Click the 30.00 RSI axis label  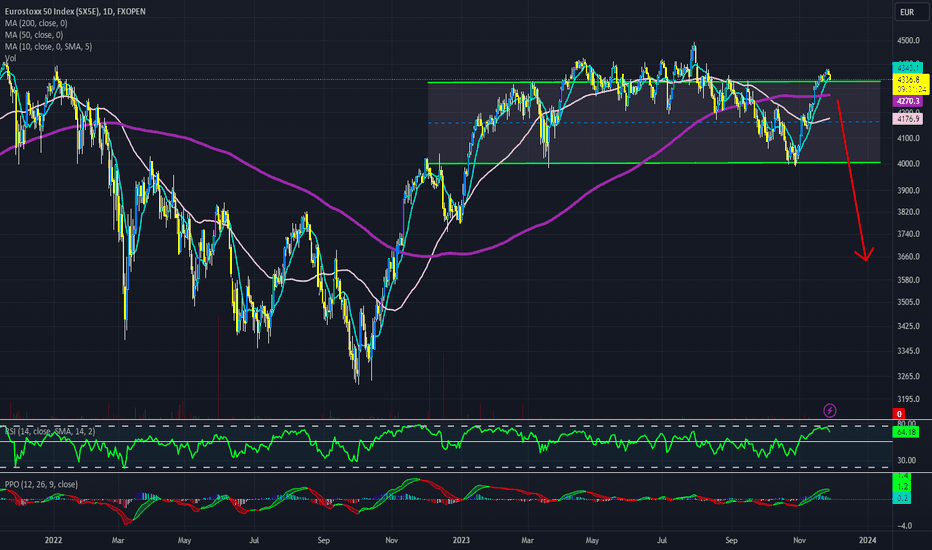click(906, 460)
